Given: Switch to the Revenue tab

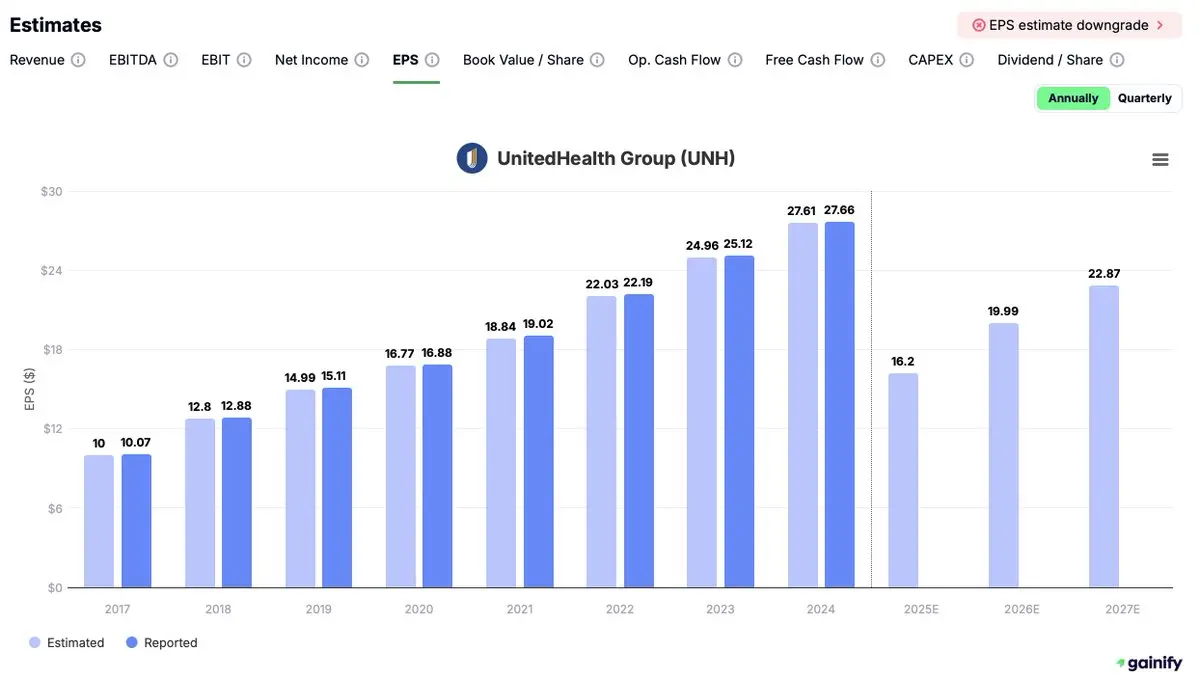Looking at the screenshot, I should point(37,60).
